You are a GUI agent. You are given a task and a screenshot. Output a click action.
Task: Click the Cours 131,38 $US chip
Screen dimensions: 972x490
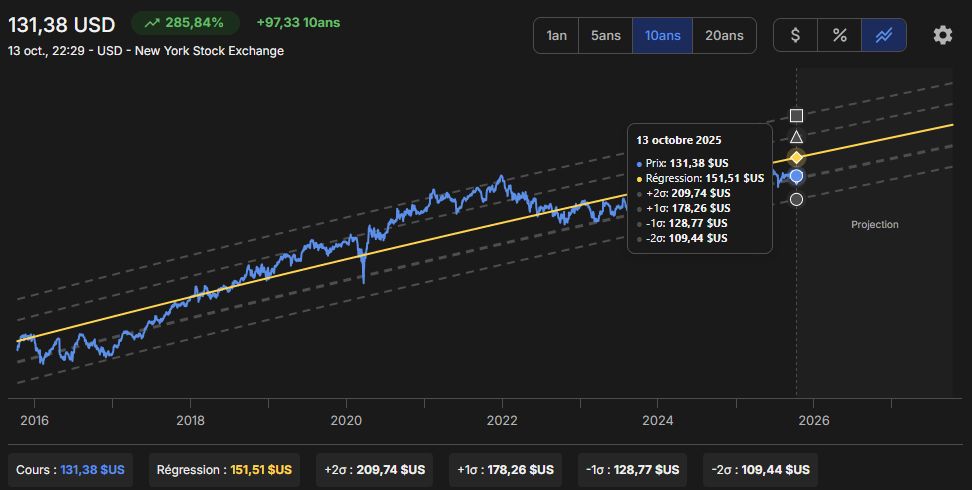(70, 470)
